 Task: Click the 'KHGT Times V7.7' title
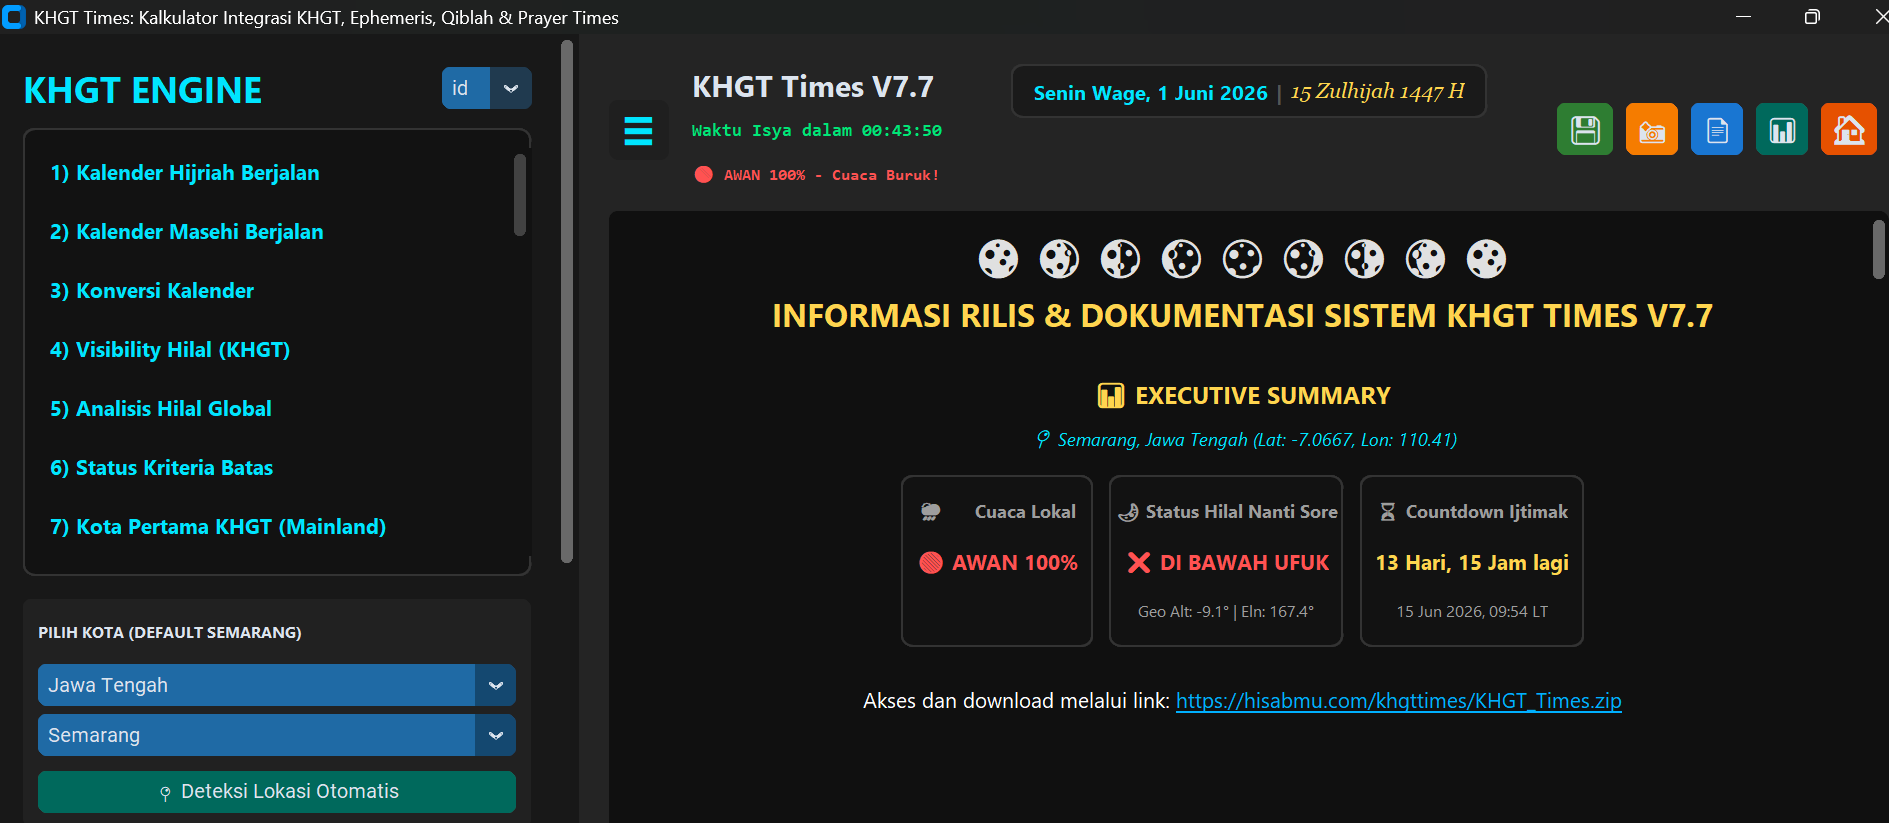click(x=813, y=87)
